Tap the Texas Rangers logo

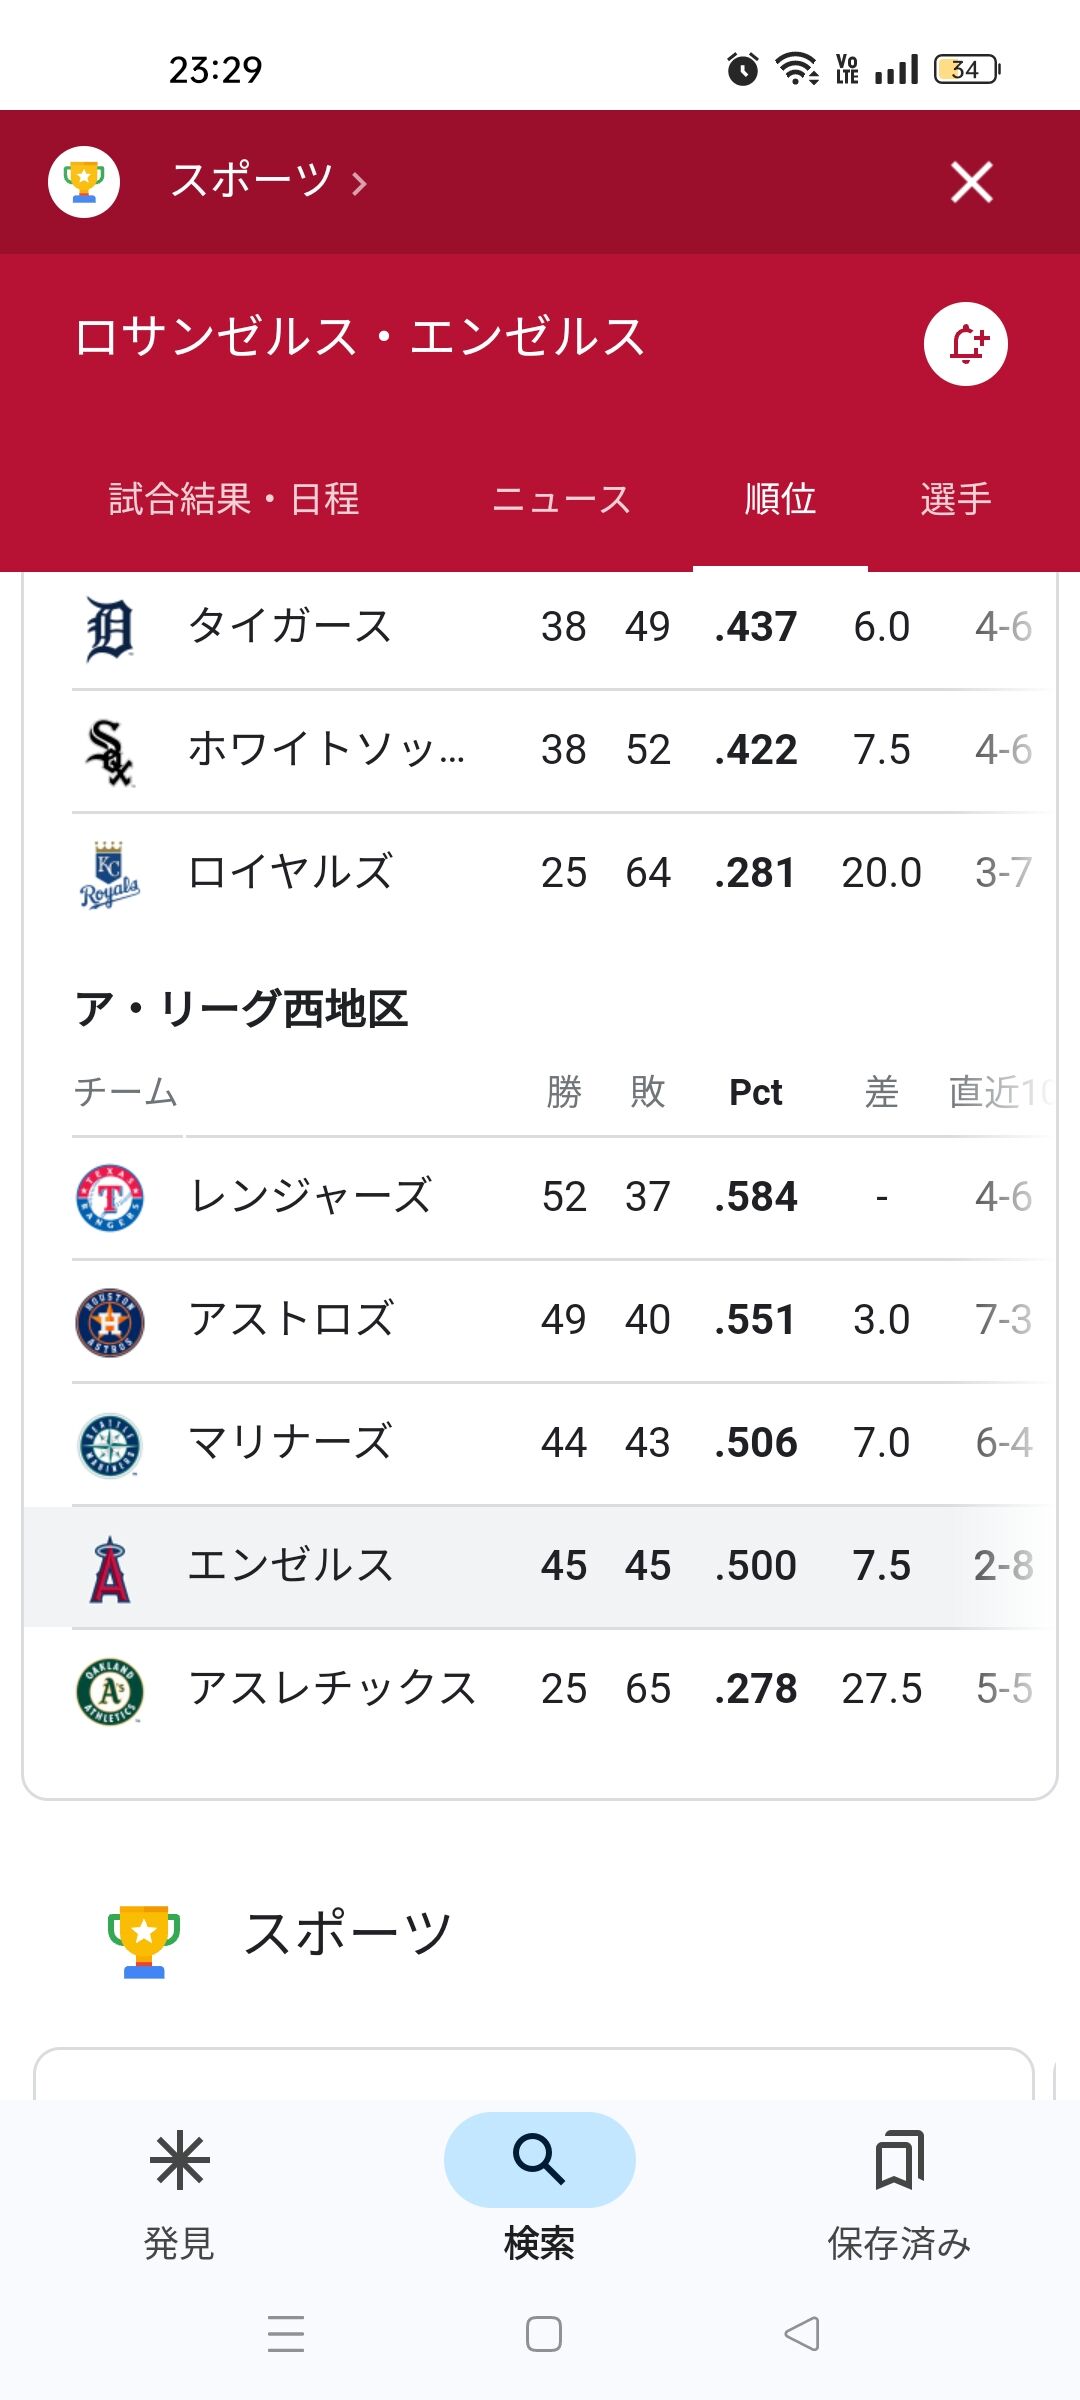point(110,1198)
